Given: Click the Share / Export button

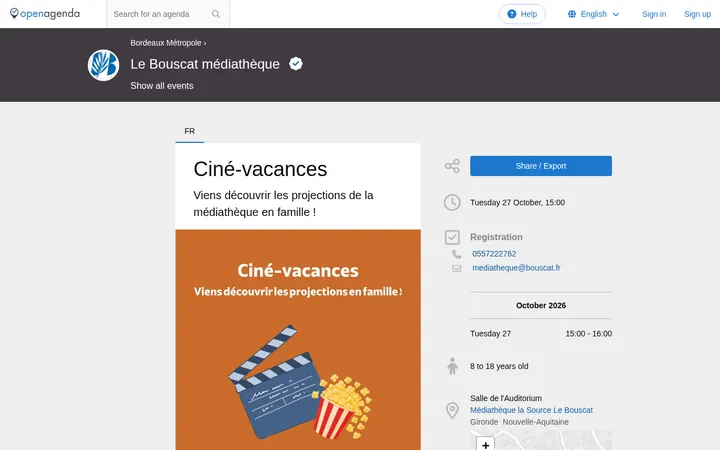Looking at the screenshot, I should click(x=540, y=166).
